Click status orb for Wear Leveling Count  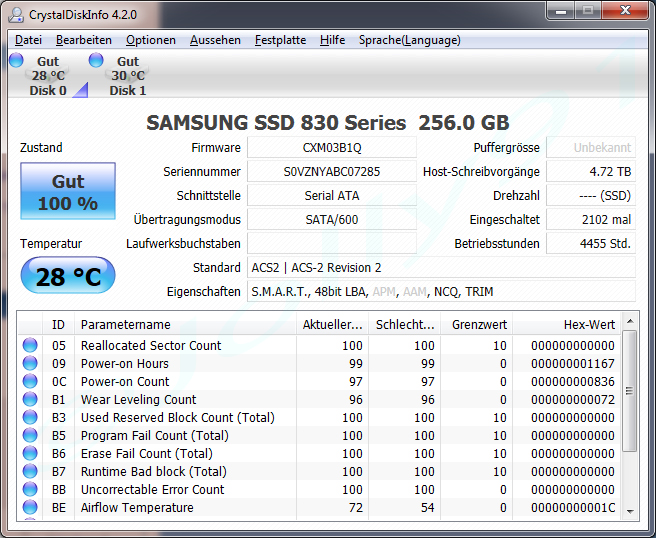30,399
